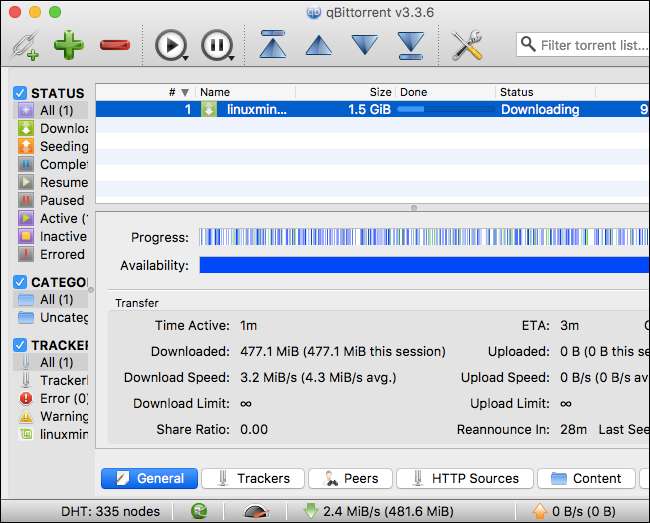Open the General tab
The width and height of the screenshot is (650, 523).
point(149,479)
